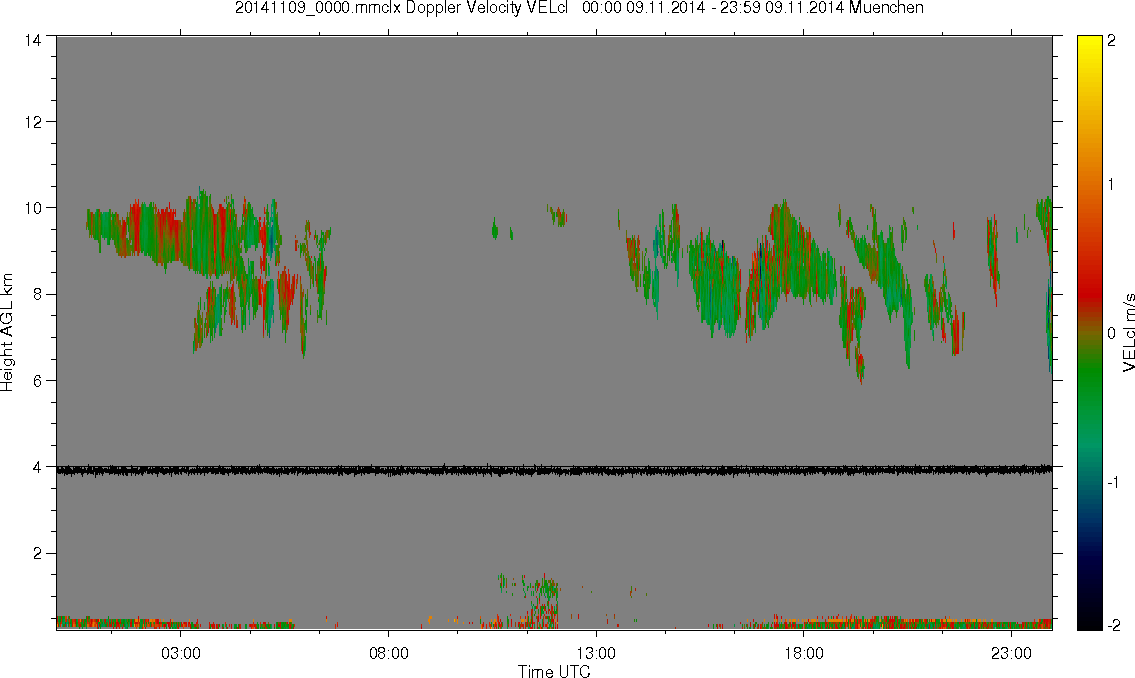Click the 'Time UTC' x-axis label
Screen dimensions: 1135x678
554,671
